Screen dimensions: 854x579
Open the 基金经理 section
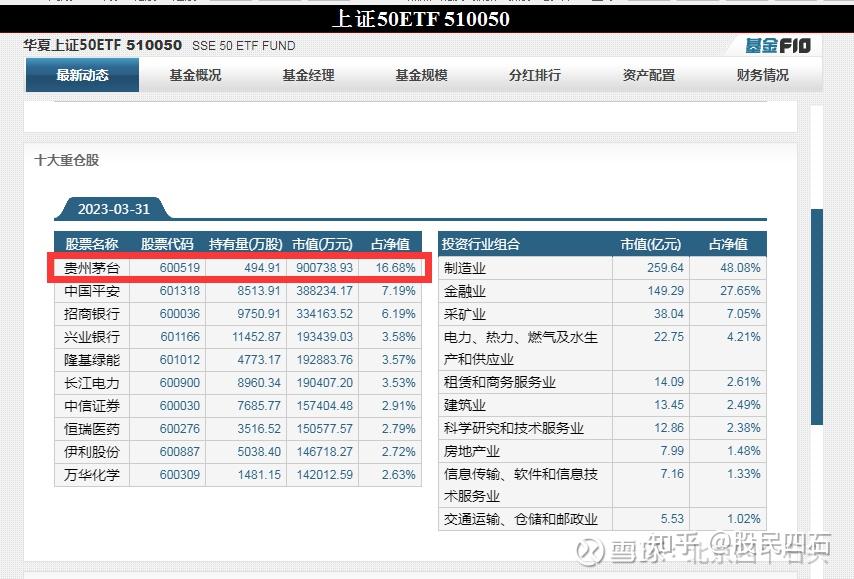[308, 74]
